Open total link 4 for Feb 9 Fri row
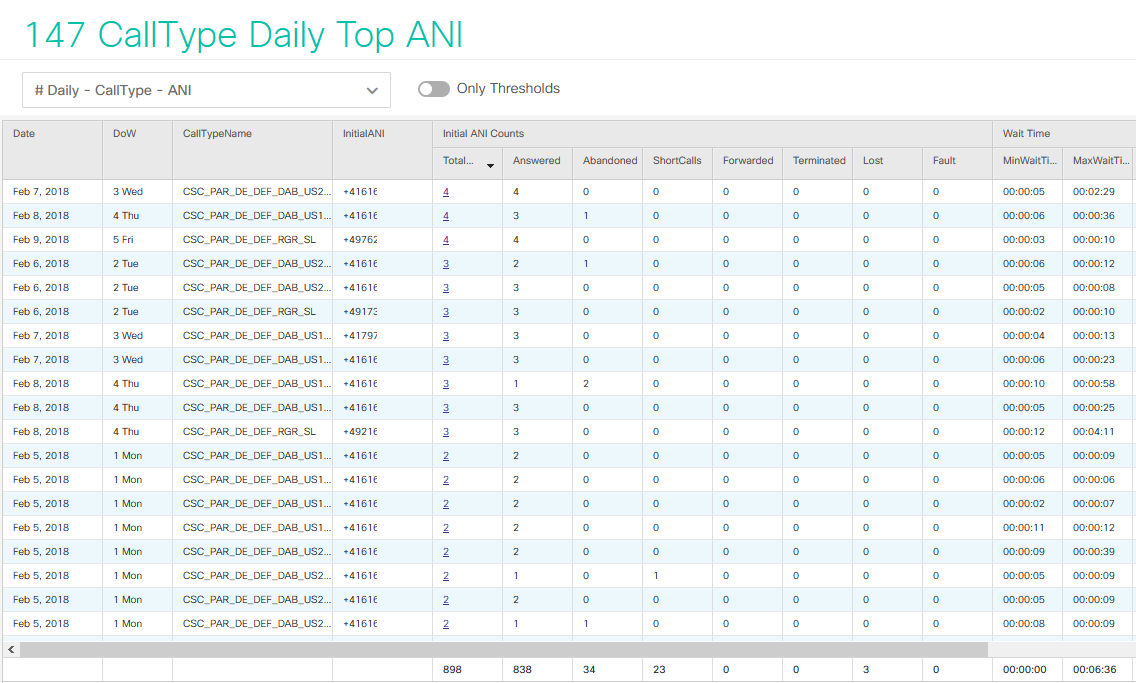The width and height of the screenshot is (1136, 683). pos(446,240)
